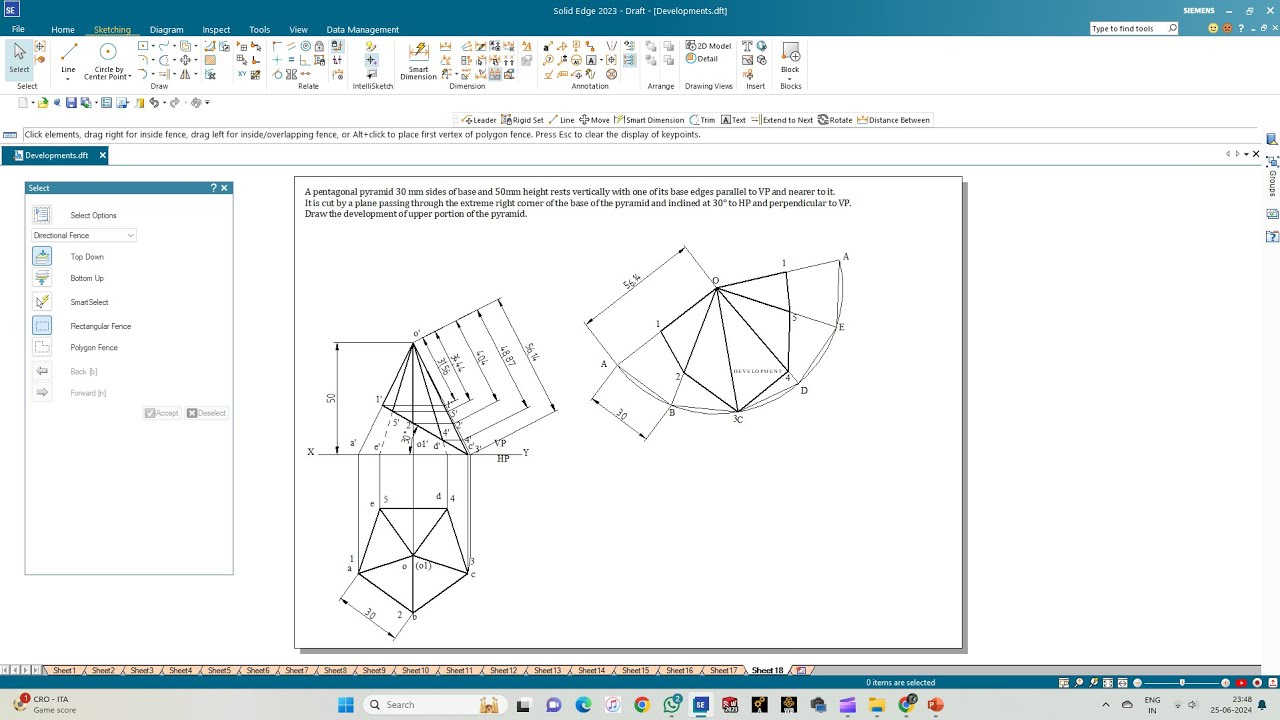Viewport: 1280px width, 720px height.
Task: Select the Rotate shortcut command
Action: point(835,120)
